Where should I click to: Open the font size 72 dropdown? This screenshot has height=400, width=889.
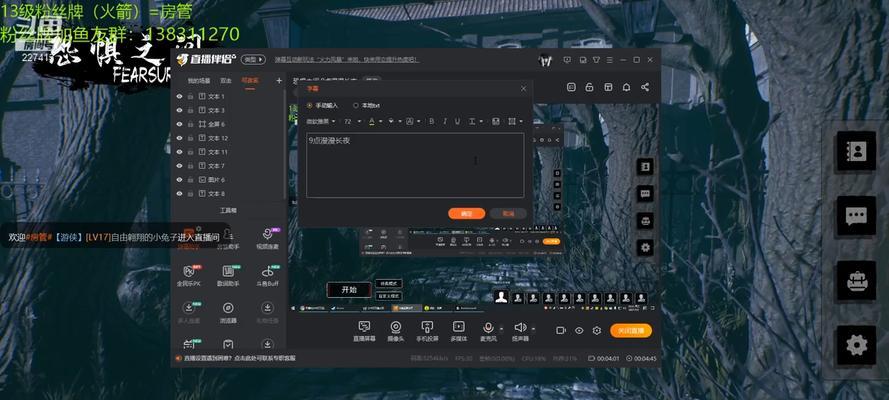353,121
